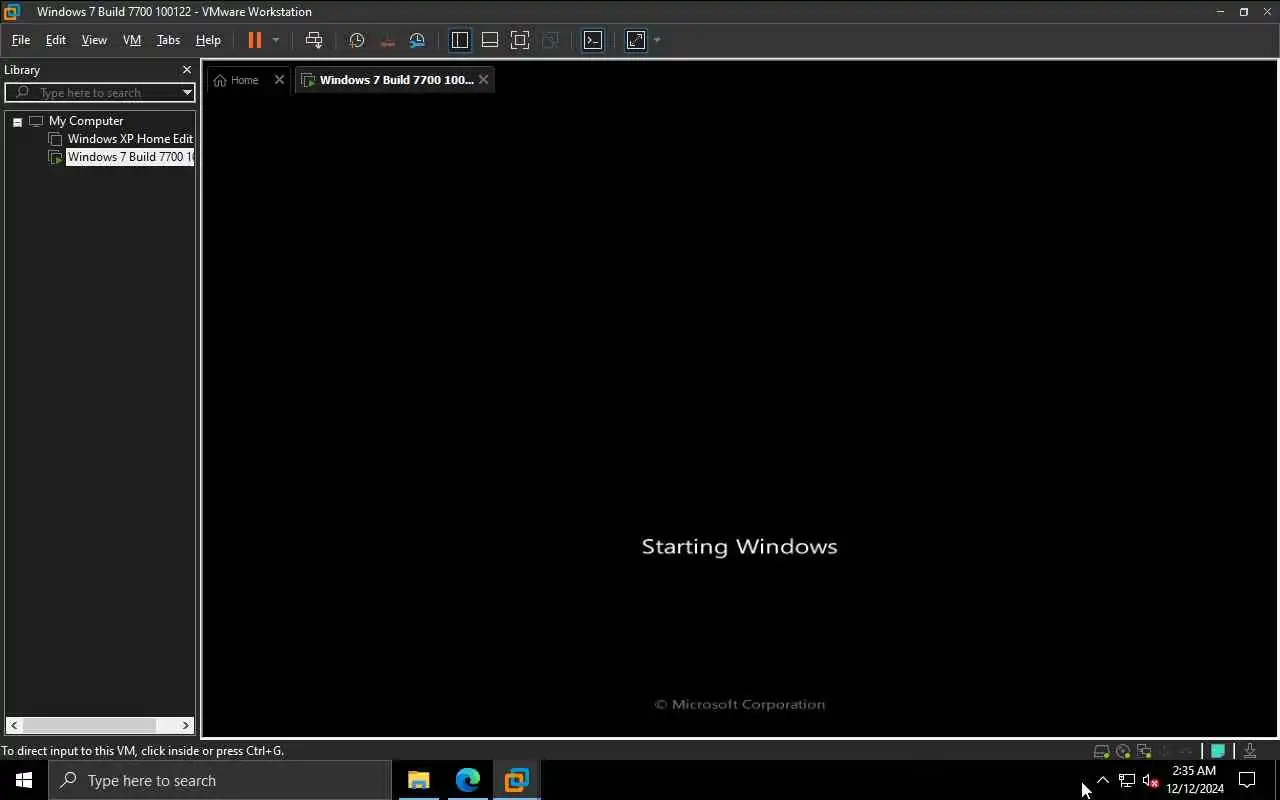Collapse the My Computer tree node

pos(17,121)
